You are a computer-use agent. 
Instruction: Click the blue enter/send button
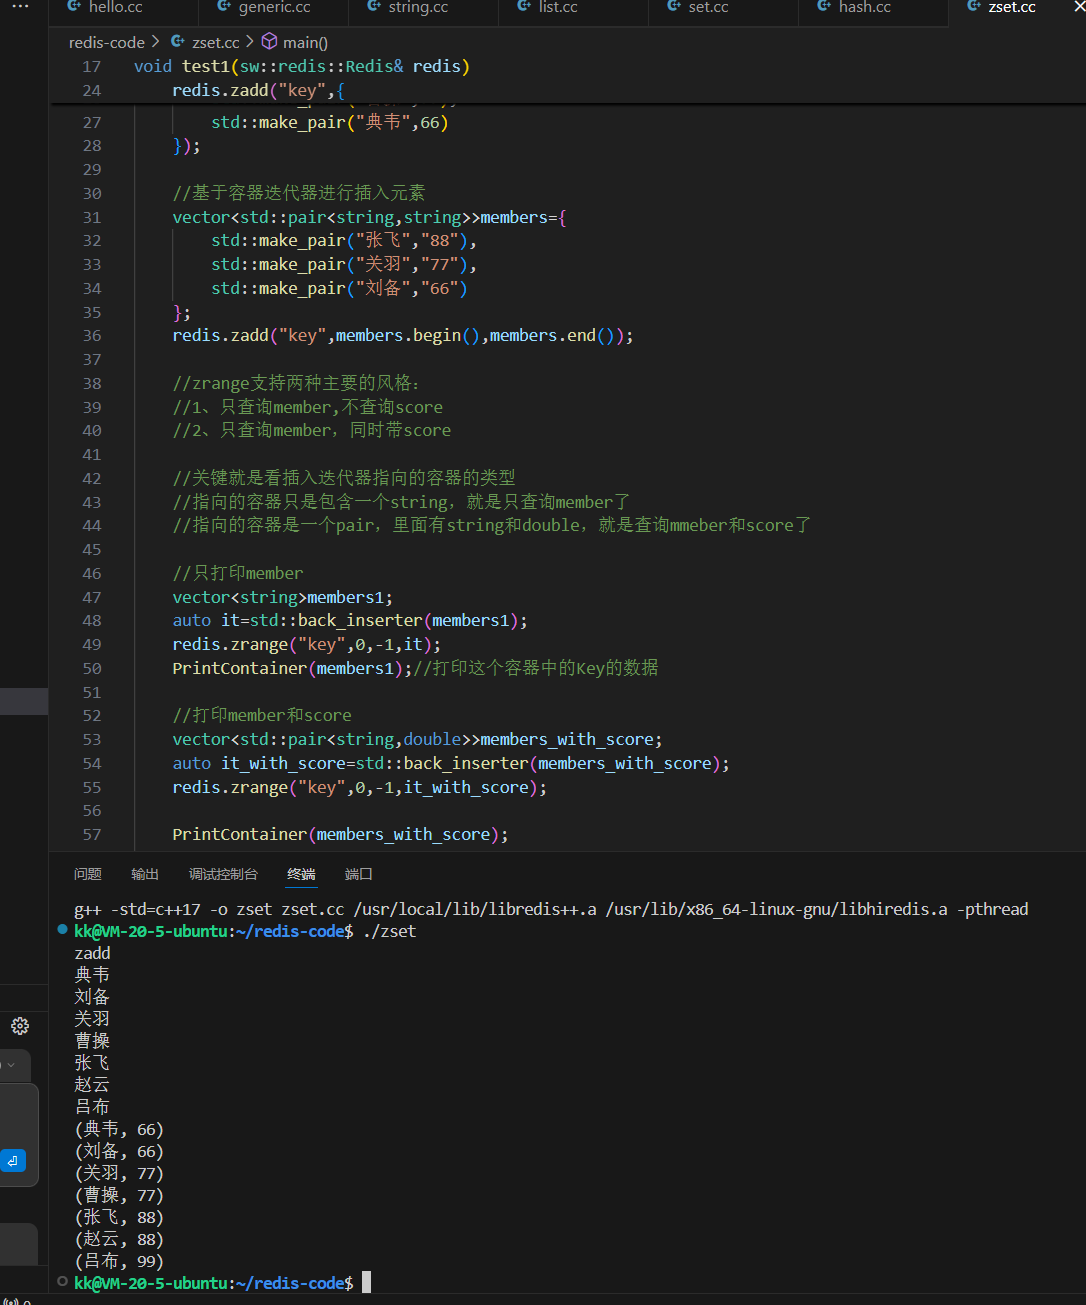click(13, 1161)
